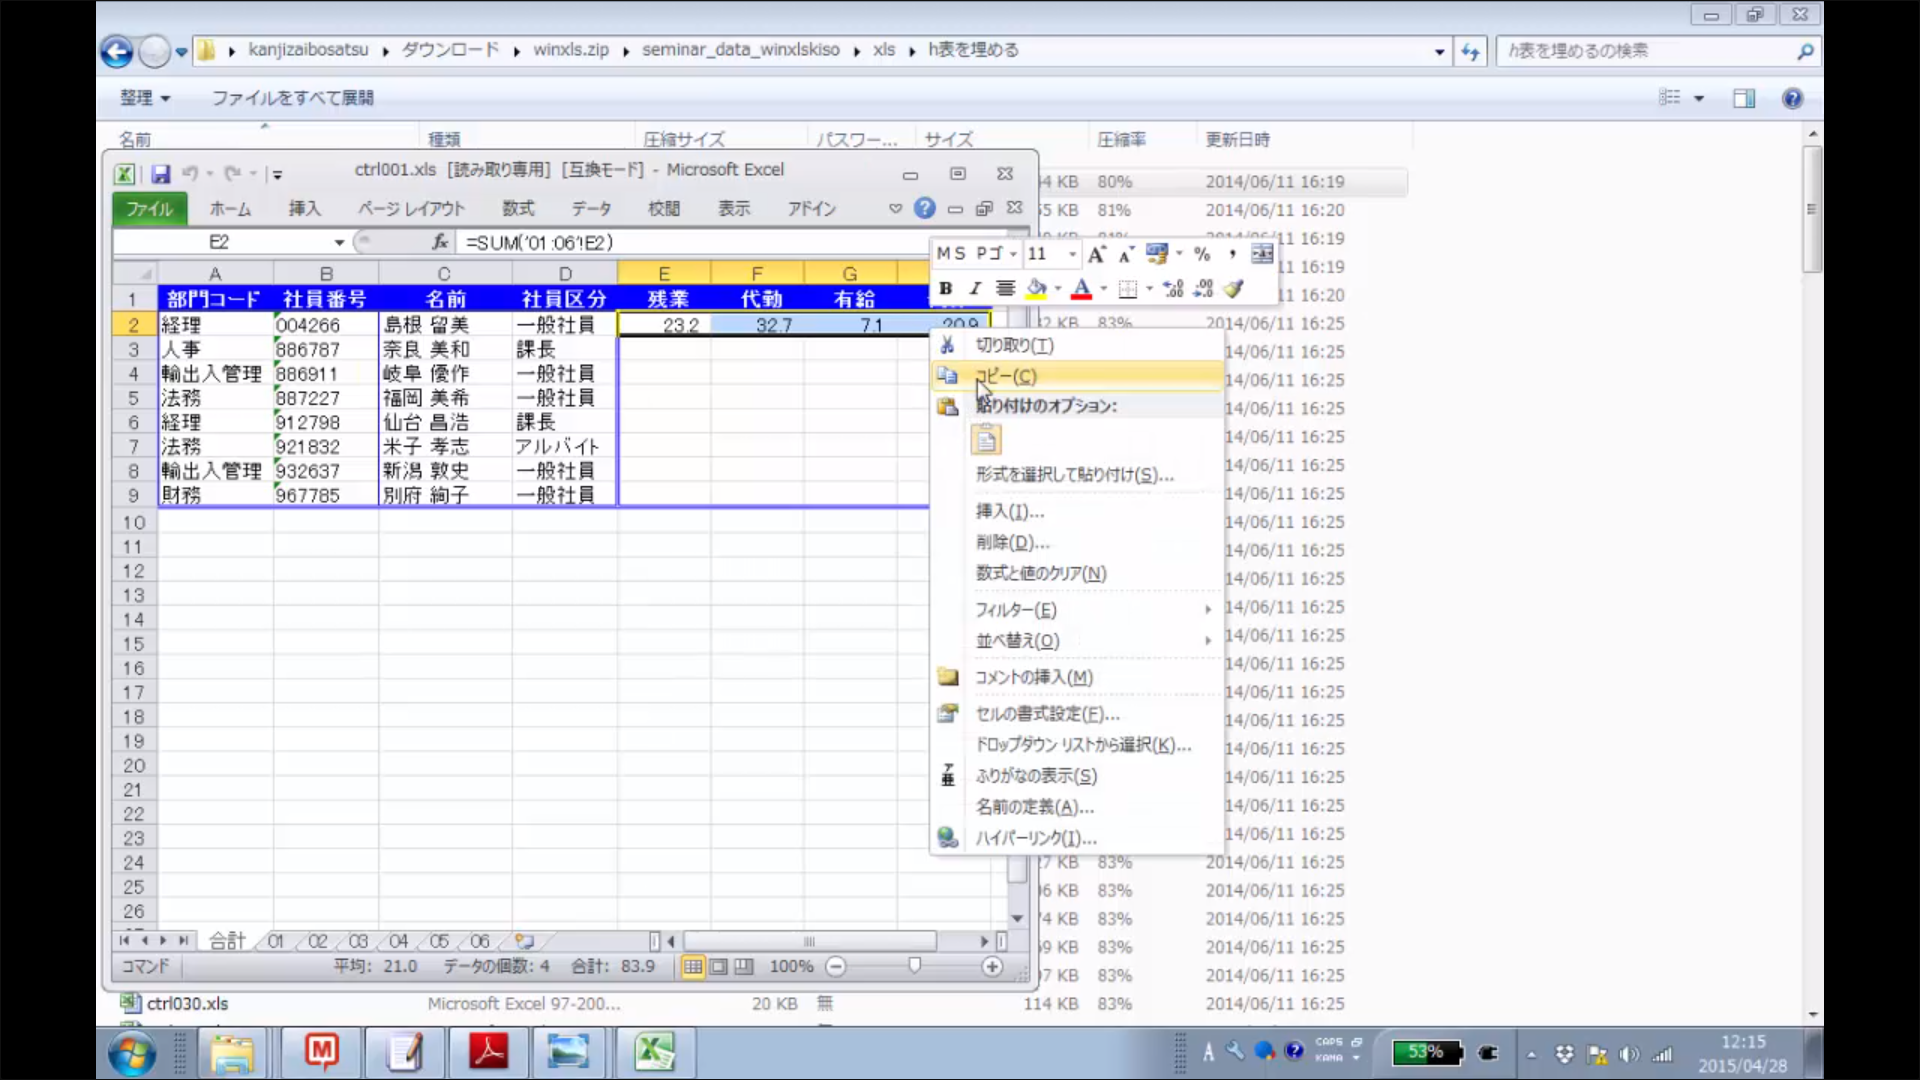Click the zoom in plus button
This screenshot has height=1080, width=1920.
(992, 966)
